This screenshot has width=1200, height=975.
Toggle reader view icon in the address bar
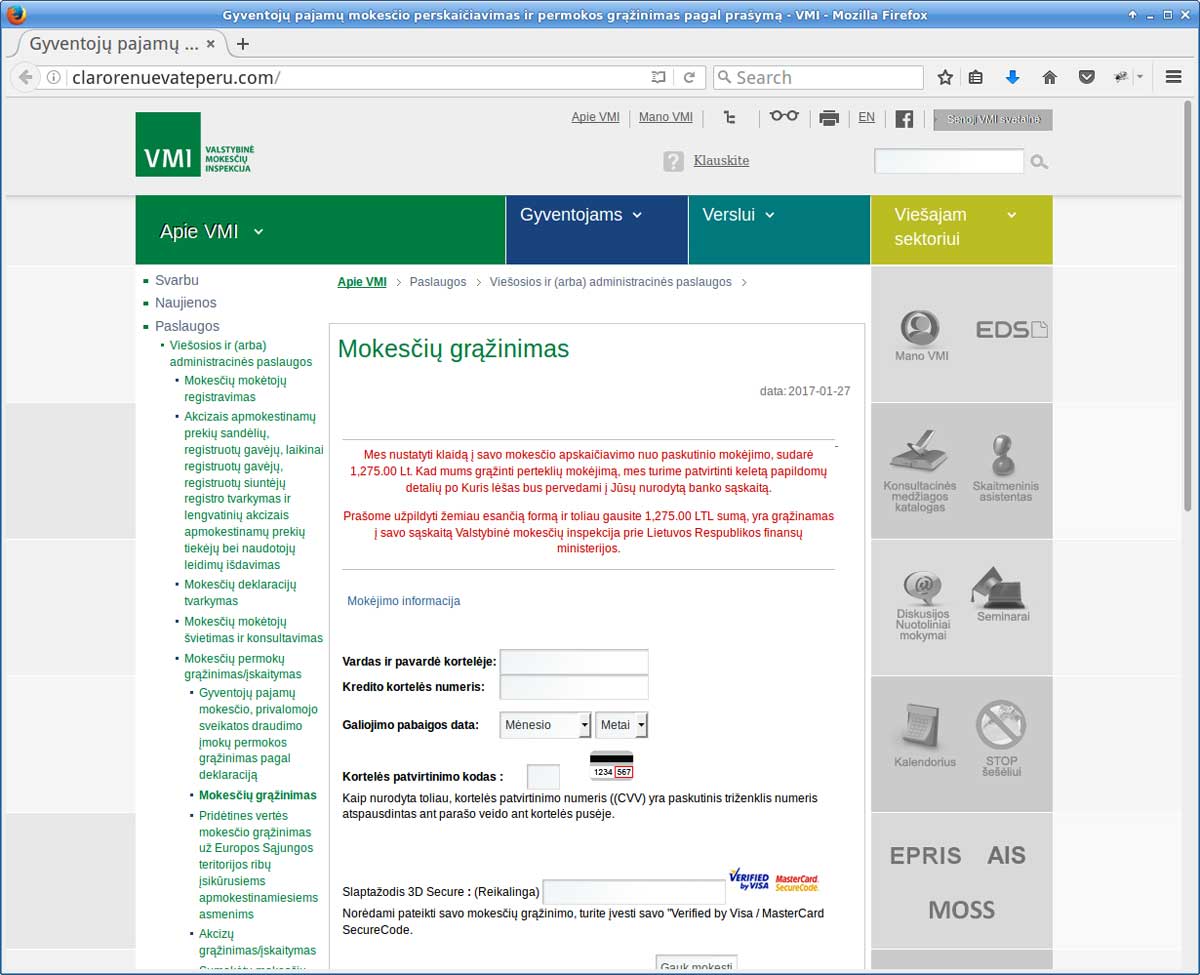tap(657, 77)
